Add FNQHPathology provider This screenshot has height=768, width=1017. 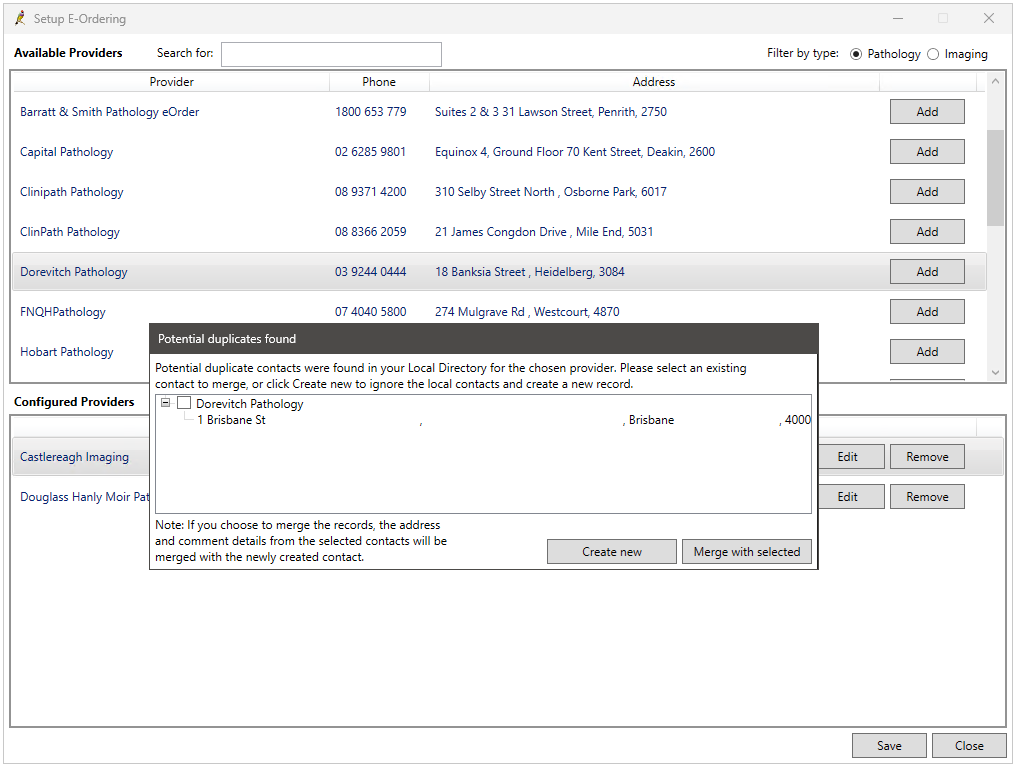tap(927, 312)
